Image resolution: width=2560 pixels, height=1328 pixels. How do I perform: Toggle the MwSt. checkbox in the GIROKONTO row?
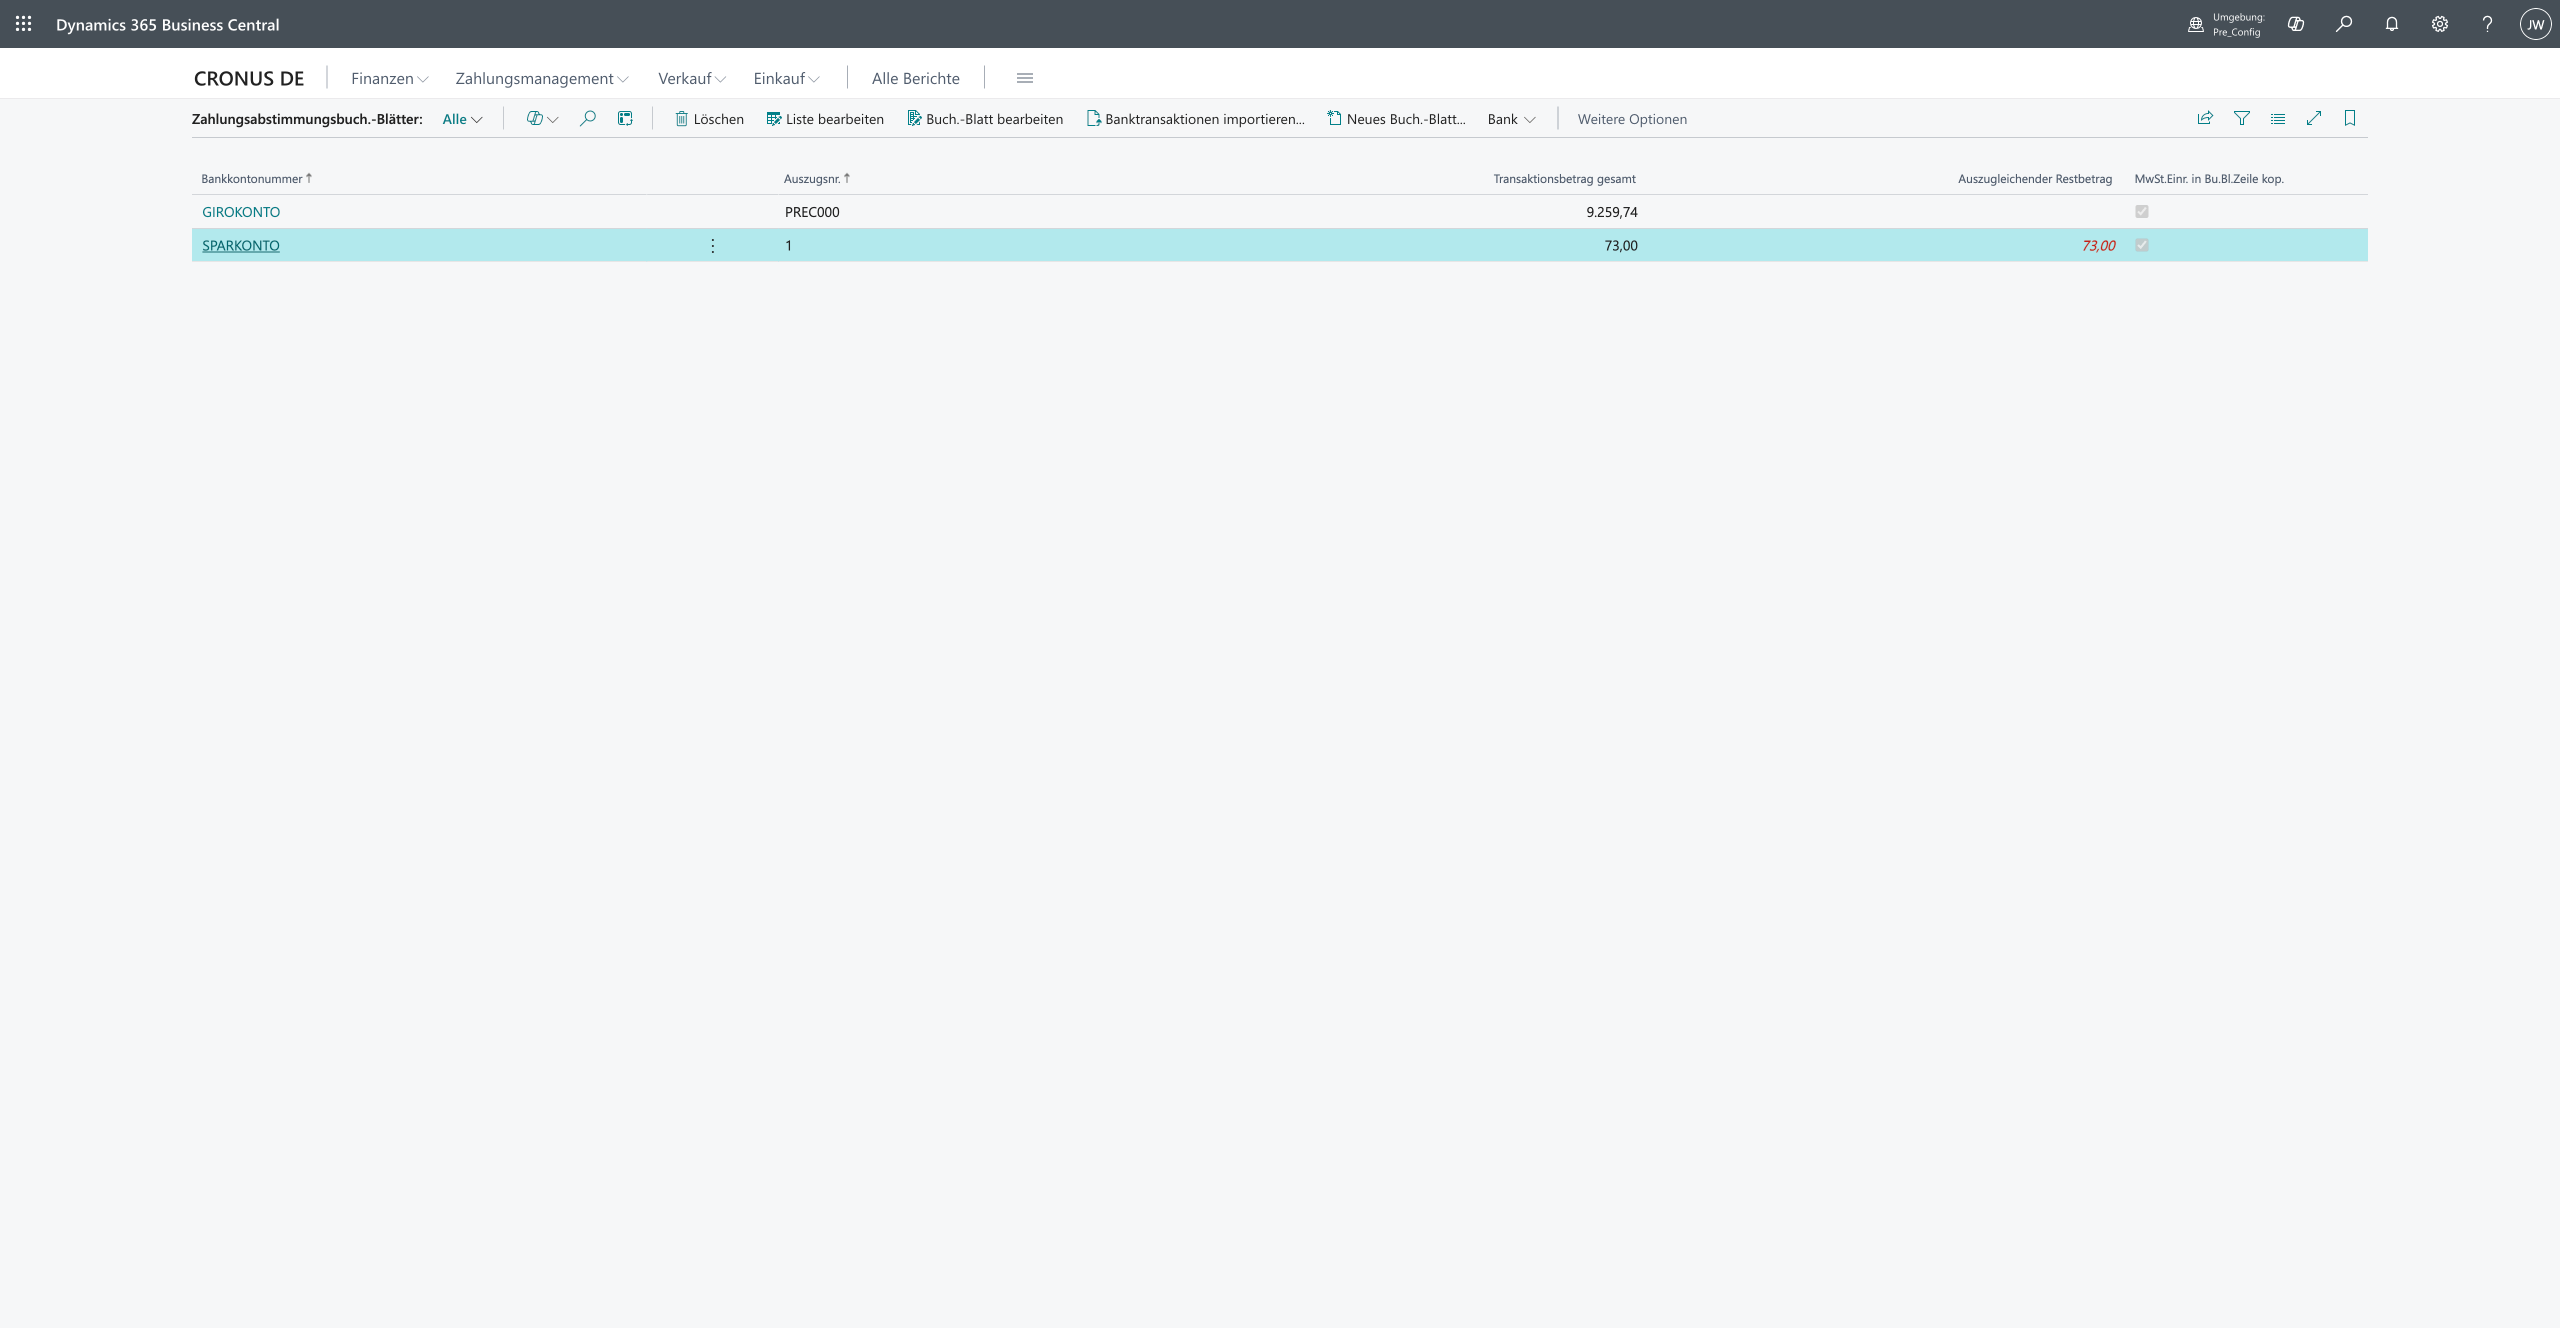[2142, 212]
